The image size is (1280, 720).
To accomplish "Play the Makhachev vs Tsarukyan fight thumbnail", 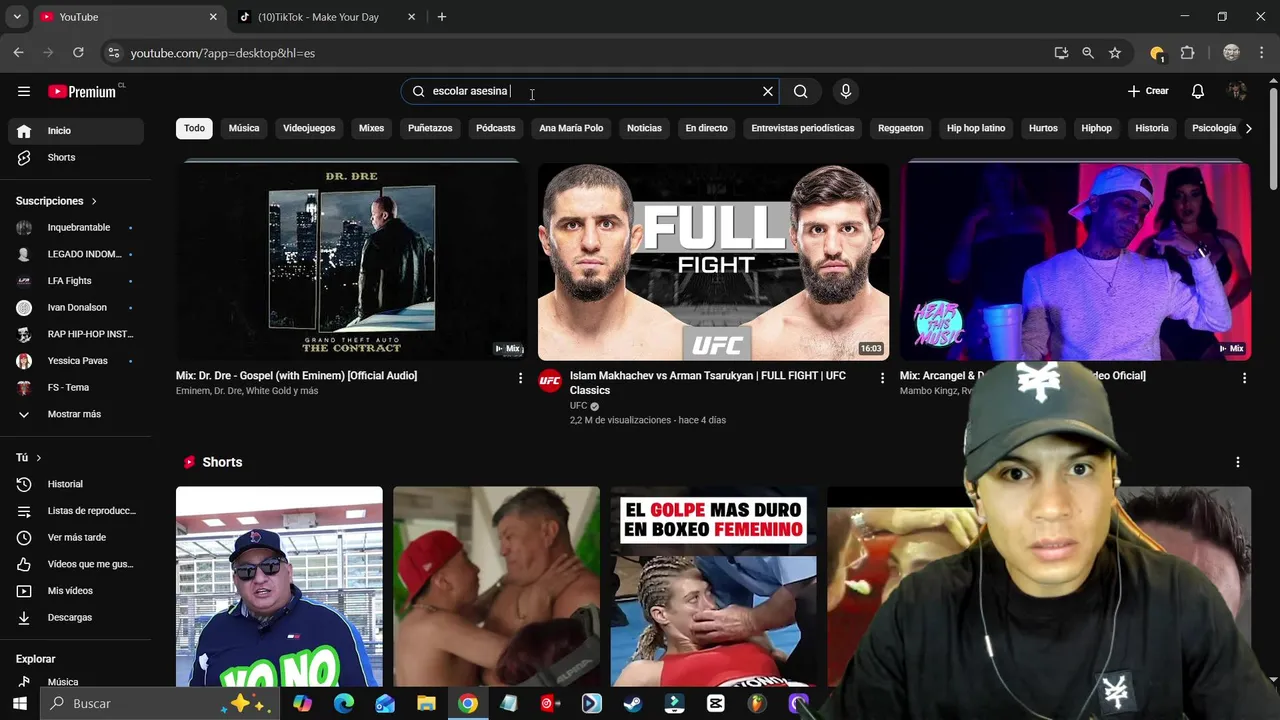I will pos(713,261).
